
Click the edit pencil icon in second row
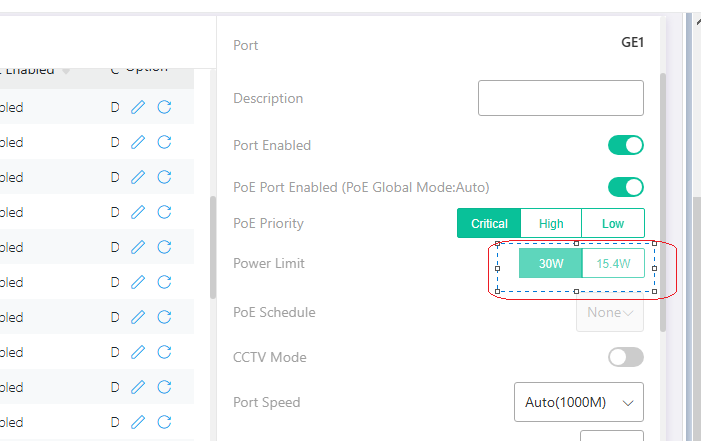138,142
